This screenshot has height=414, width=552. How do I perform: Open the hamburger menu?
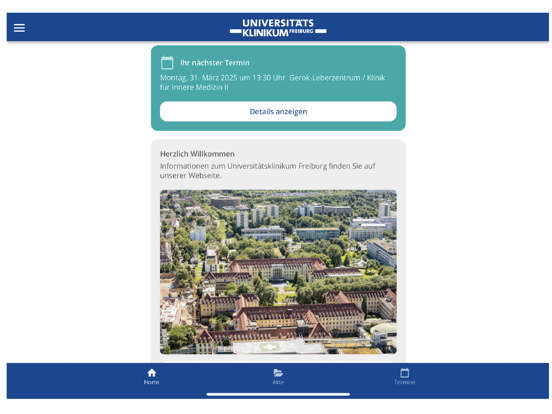(19, 28)
